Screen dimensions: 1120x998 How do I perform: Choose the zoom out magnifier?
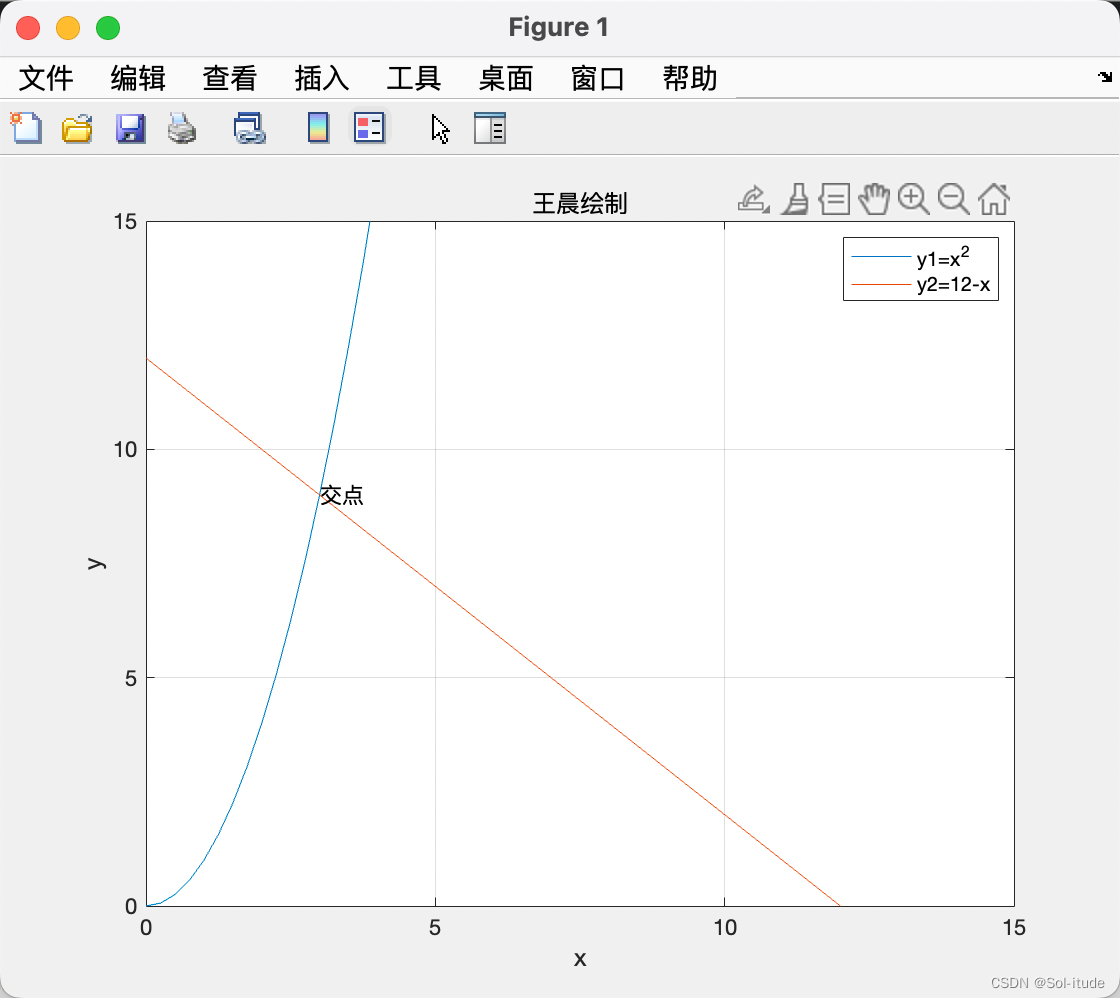(x=954, y=199)
